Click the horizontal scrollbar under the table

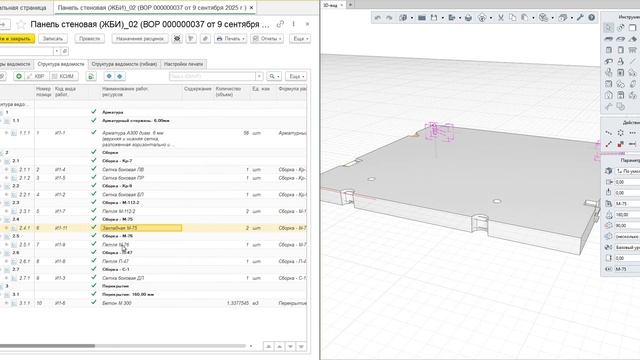[x=47, y=346]
